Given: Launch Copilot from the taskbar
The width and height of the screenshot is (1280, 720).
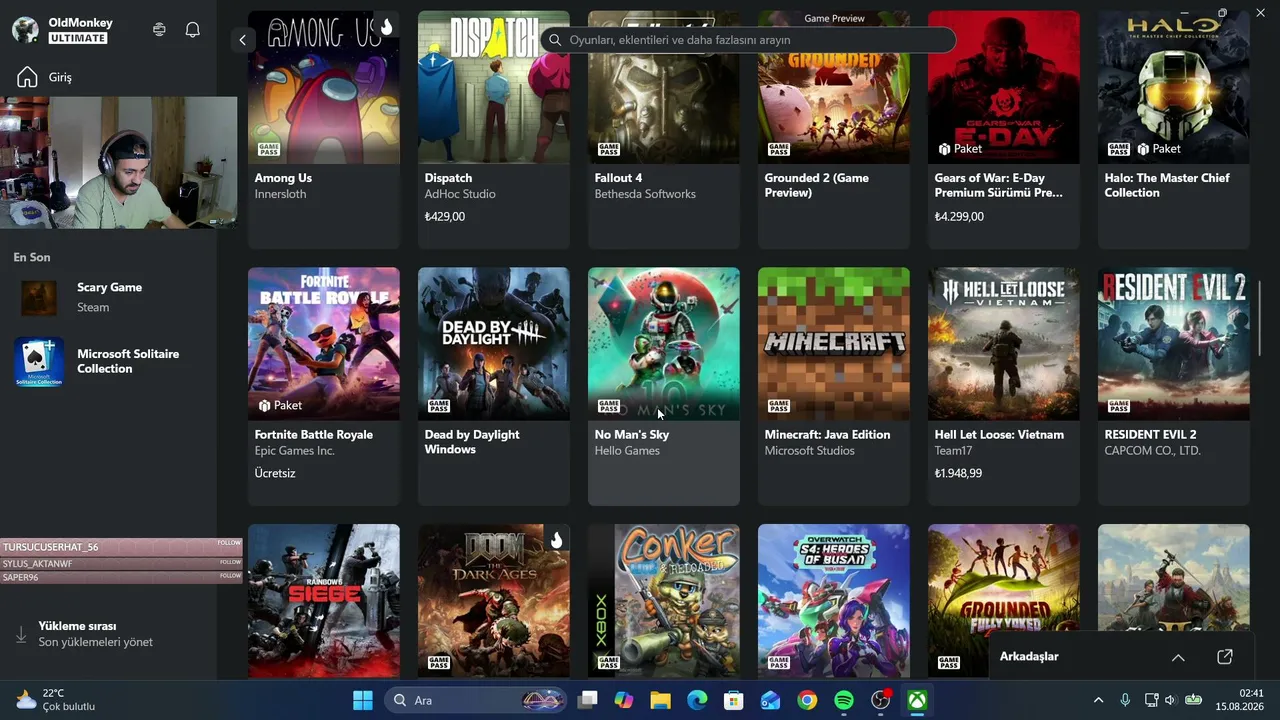Looking at the screenshot, I should (624, 700).
